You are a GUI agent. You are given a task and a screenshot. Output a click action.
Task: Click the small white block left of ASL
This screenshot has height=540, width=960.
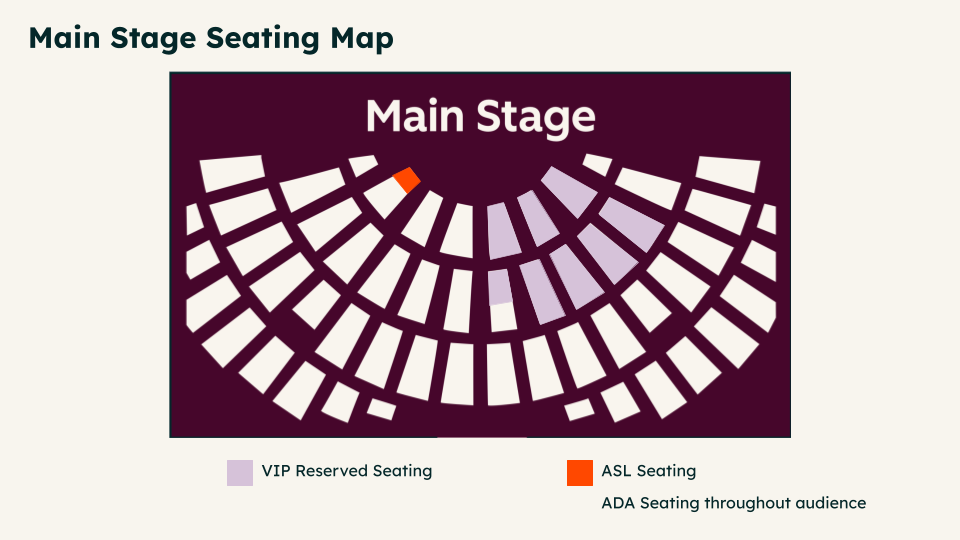363,165
